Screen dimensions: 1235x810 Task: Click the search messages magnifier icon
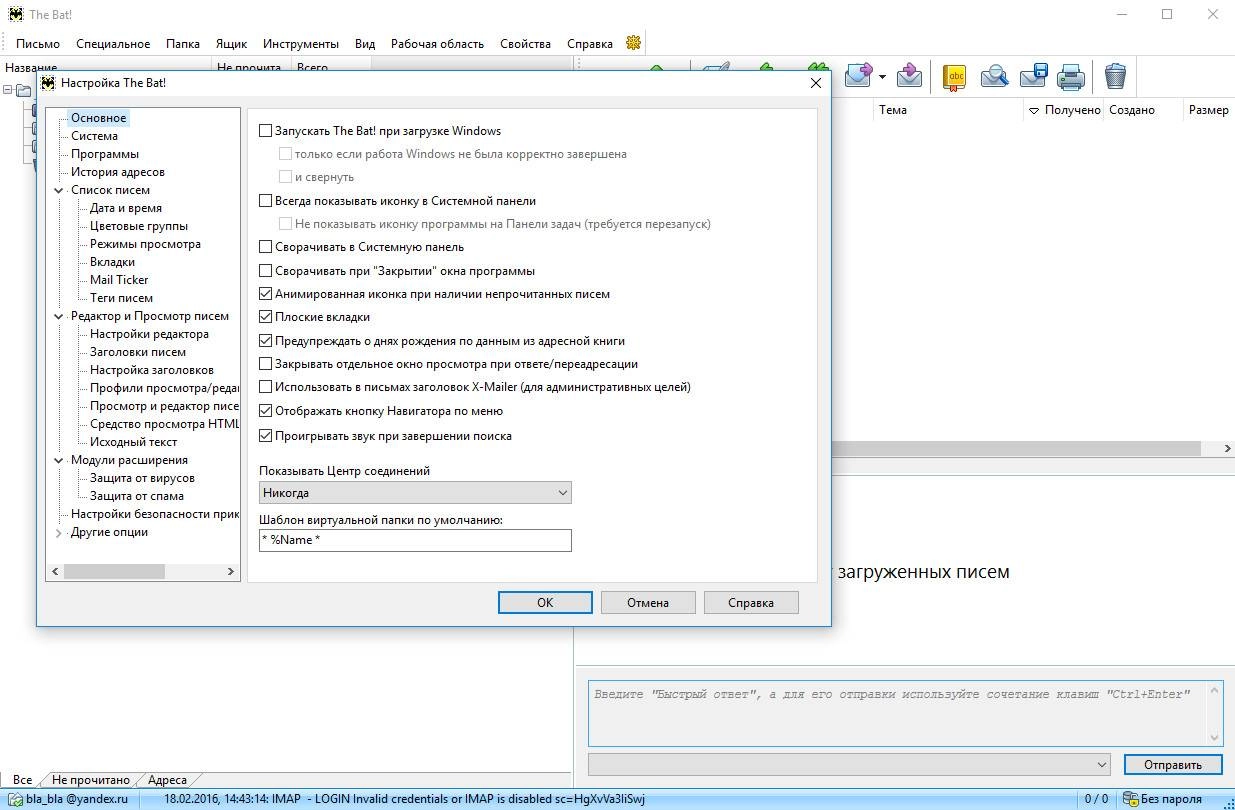click(994, 76)
